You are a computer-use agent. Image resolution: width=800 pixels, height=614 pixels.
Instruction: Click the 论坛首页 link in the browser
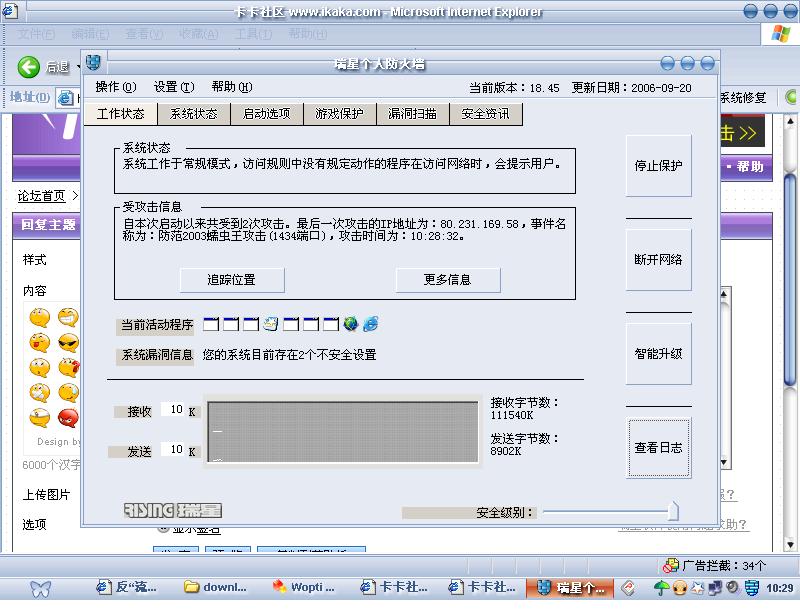(x=41, y=196)
